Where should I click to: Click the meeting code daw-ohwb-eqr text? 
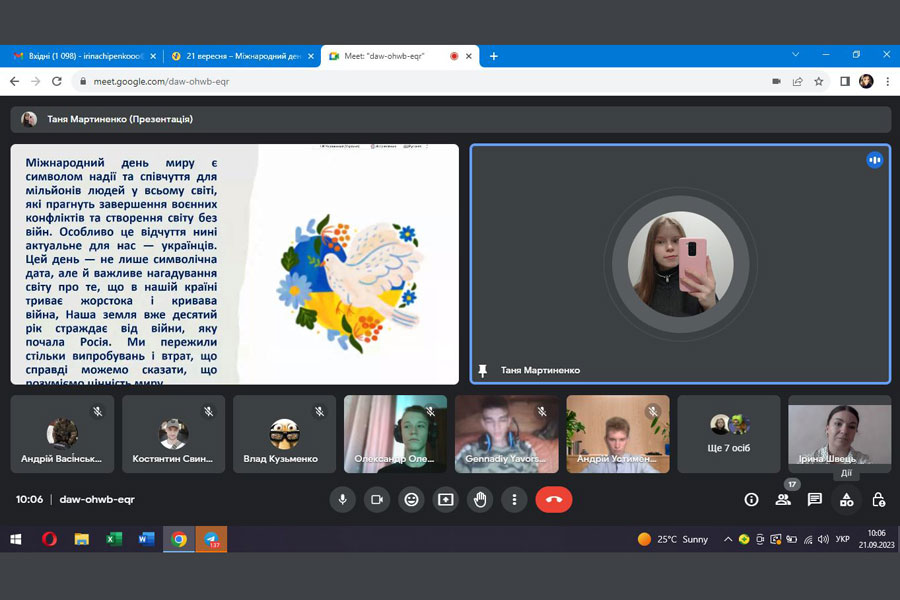(97, 500)
